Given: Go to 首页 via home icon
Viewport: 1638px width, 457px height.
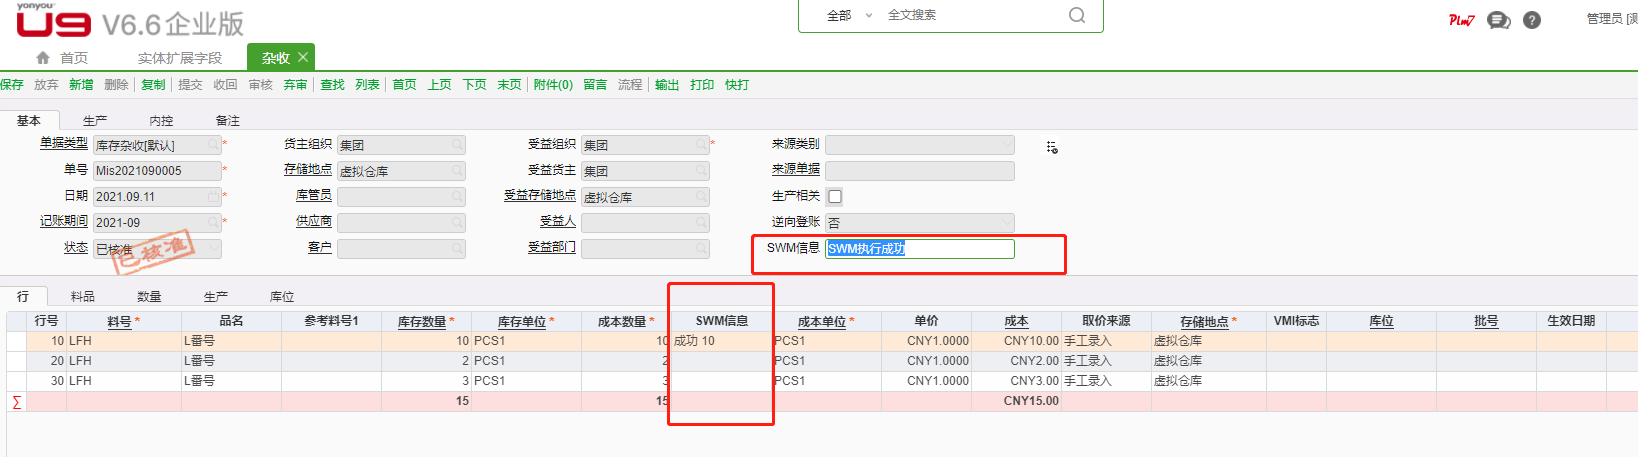Looking at the screenshot, I should click(43, 58).
